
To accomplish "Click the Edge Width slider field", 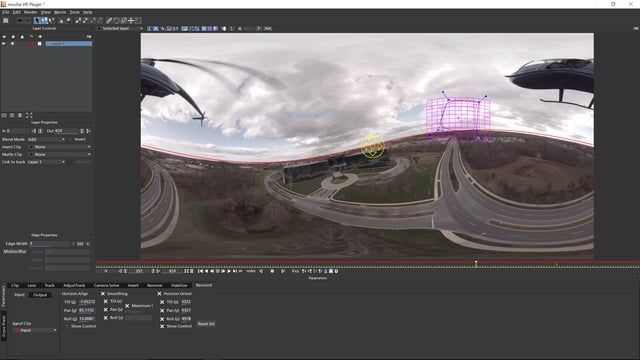I will click(49, 244).
